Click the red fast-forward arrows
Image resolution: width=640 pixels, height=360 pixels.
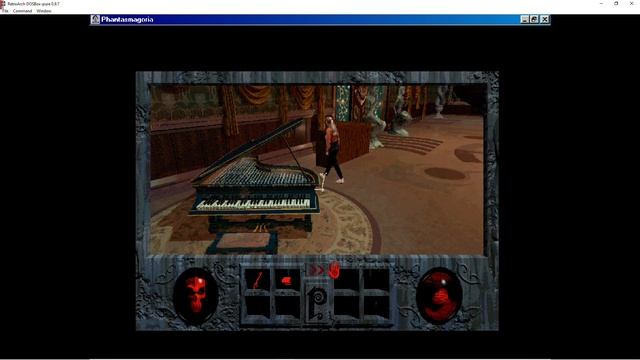pos(316,269)
